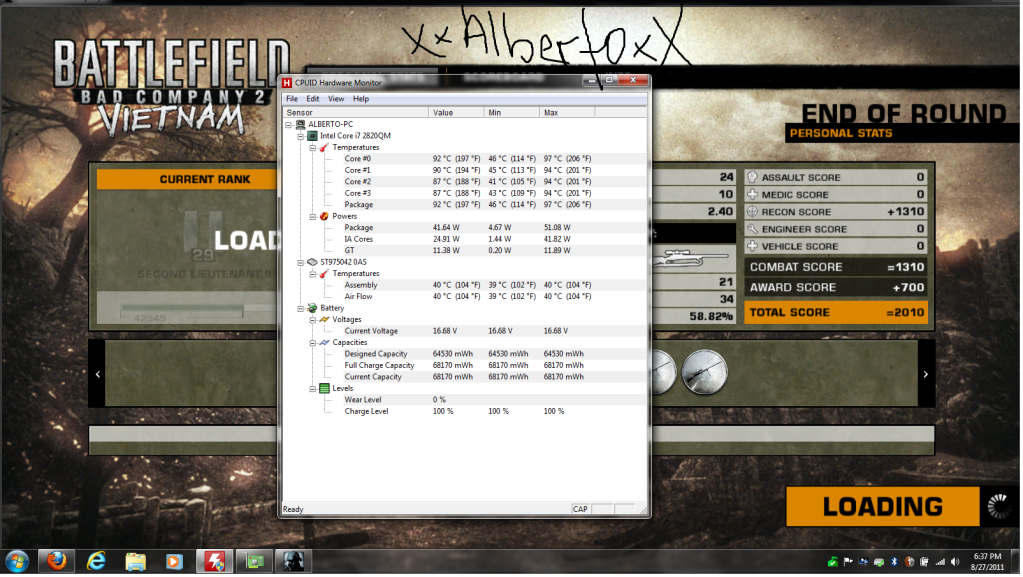This screenshot has height=577, width=1023.
Task: Click the rifle award medal in game
Action: (x=704, y=373)
